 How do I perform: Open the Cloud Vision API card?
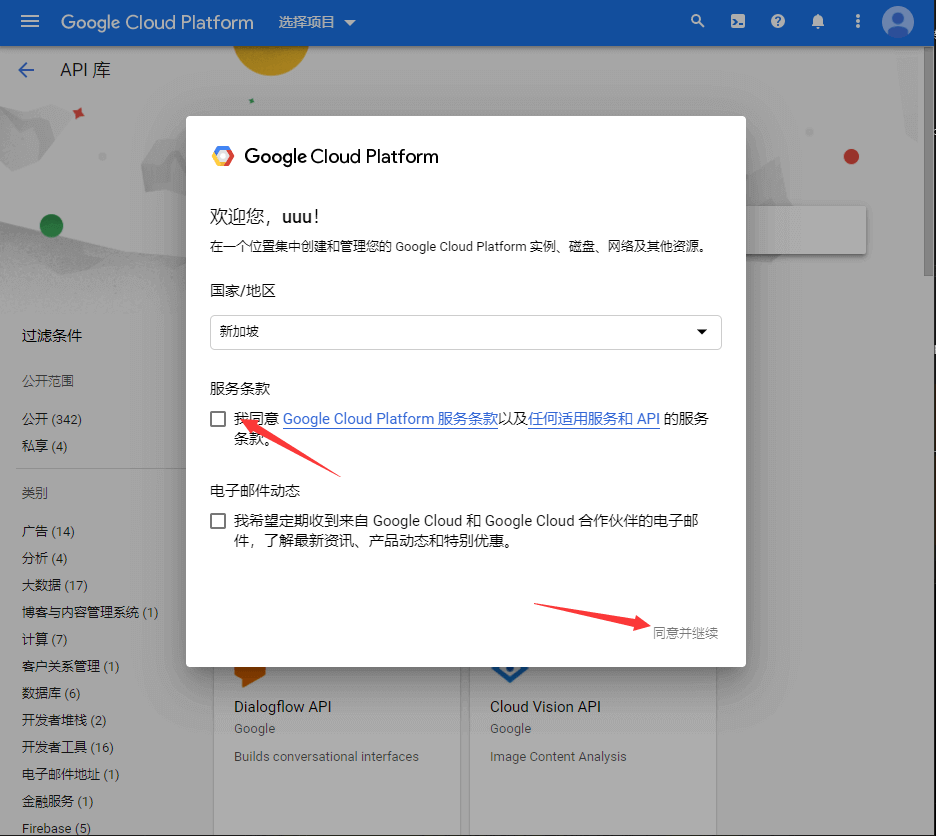pyautogui.click(x=545, y=707)
